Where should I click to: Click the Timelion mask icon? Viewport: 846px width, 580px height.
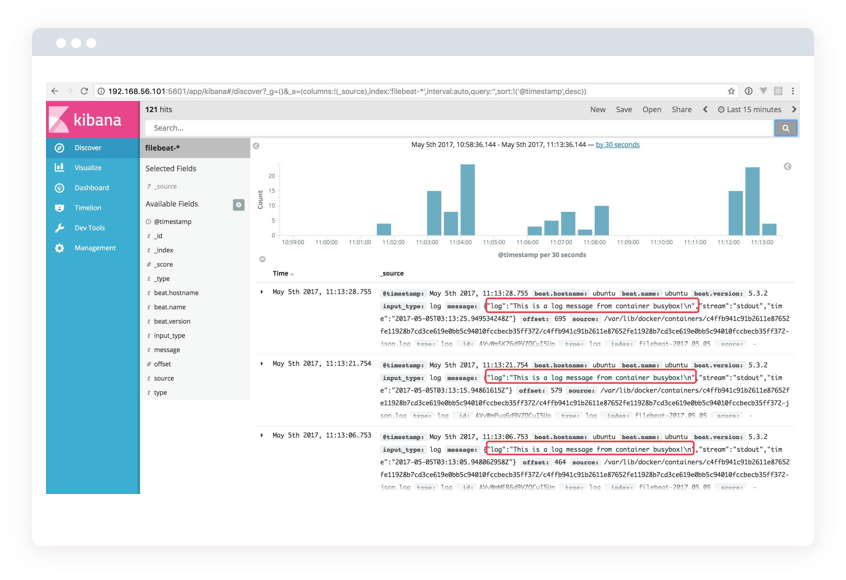pyautogui.click(x=60, y=208)
